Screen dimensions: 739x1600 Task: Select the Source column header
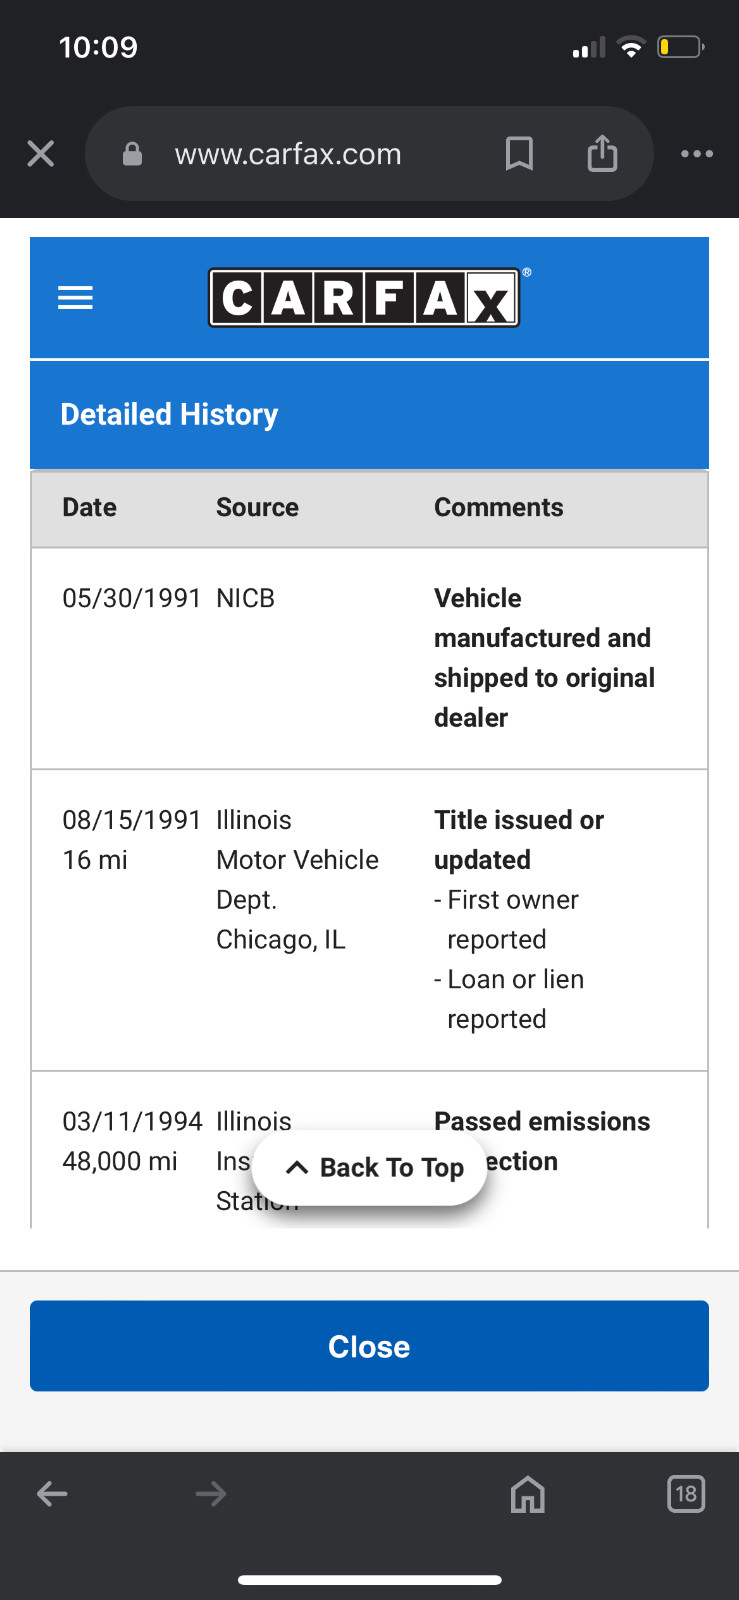[257, 508]
